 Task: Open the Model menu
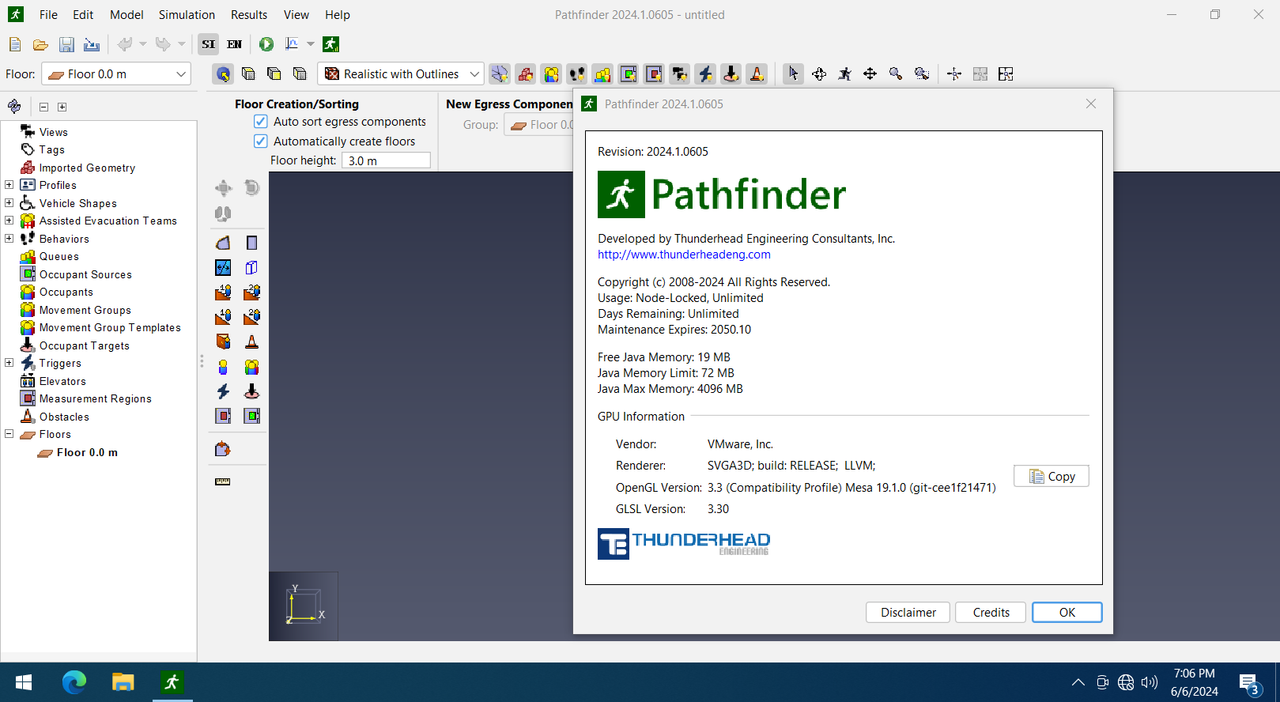(x=127, y=15)
